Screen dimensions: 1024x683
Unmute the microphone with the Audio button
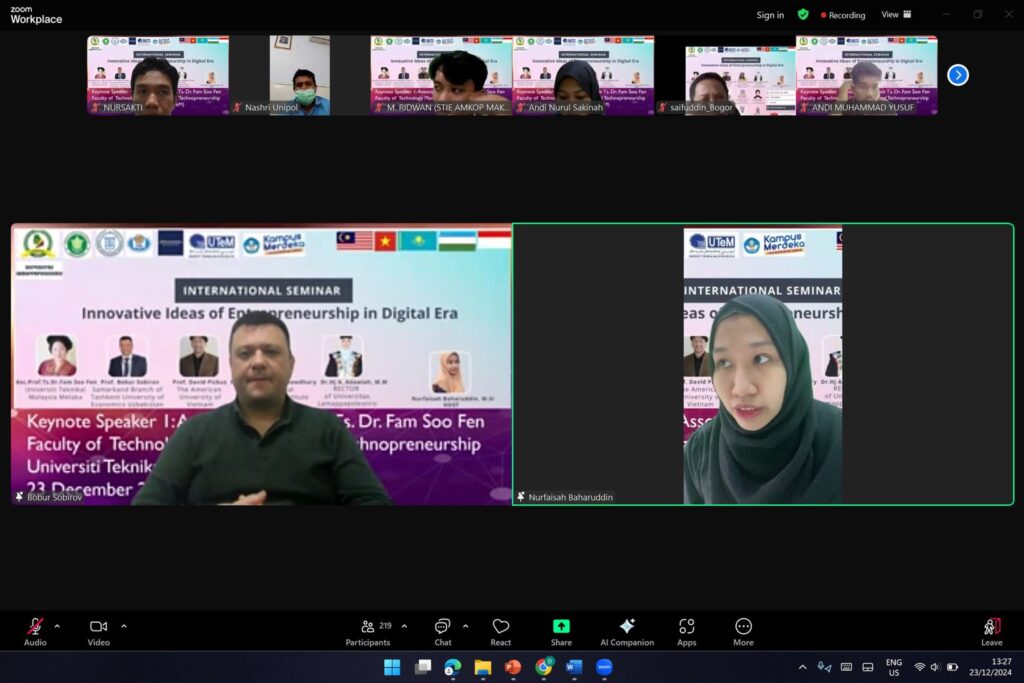pyautogui.click(x=35, y=631)
